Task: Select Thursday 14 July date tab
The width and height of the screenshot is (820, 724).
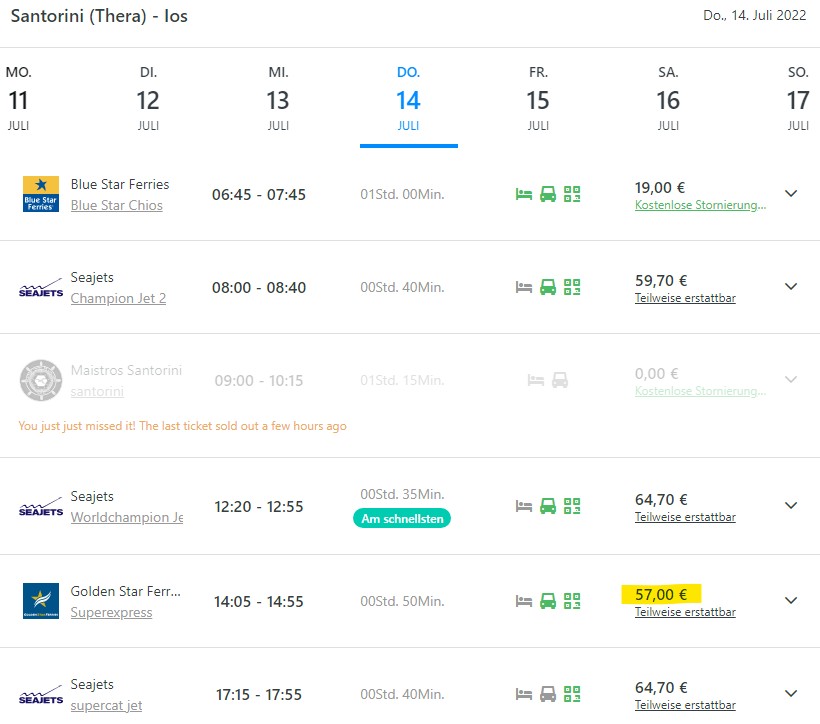Action: 408,98
